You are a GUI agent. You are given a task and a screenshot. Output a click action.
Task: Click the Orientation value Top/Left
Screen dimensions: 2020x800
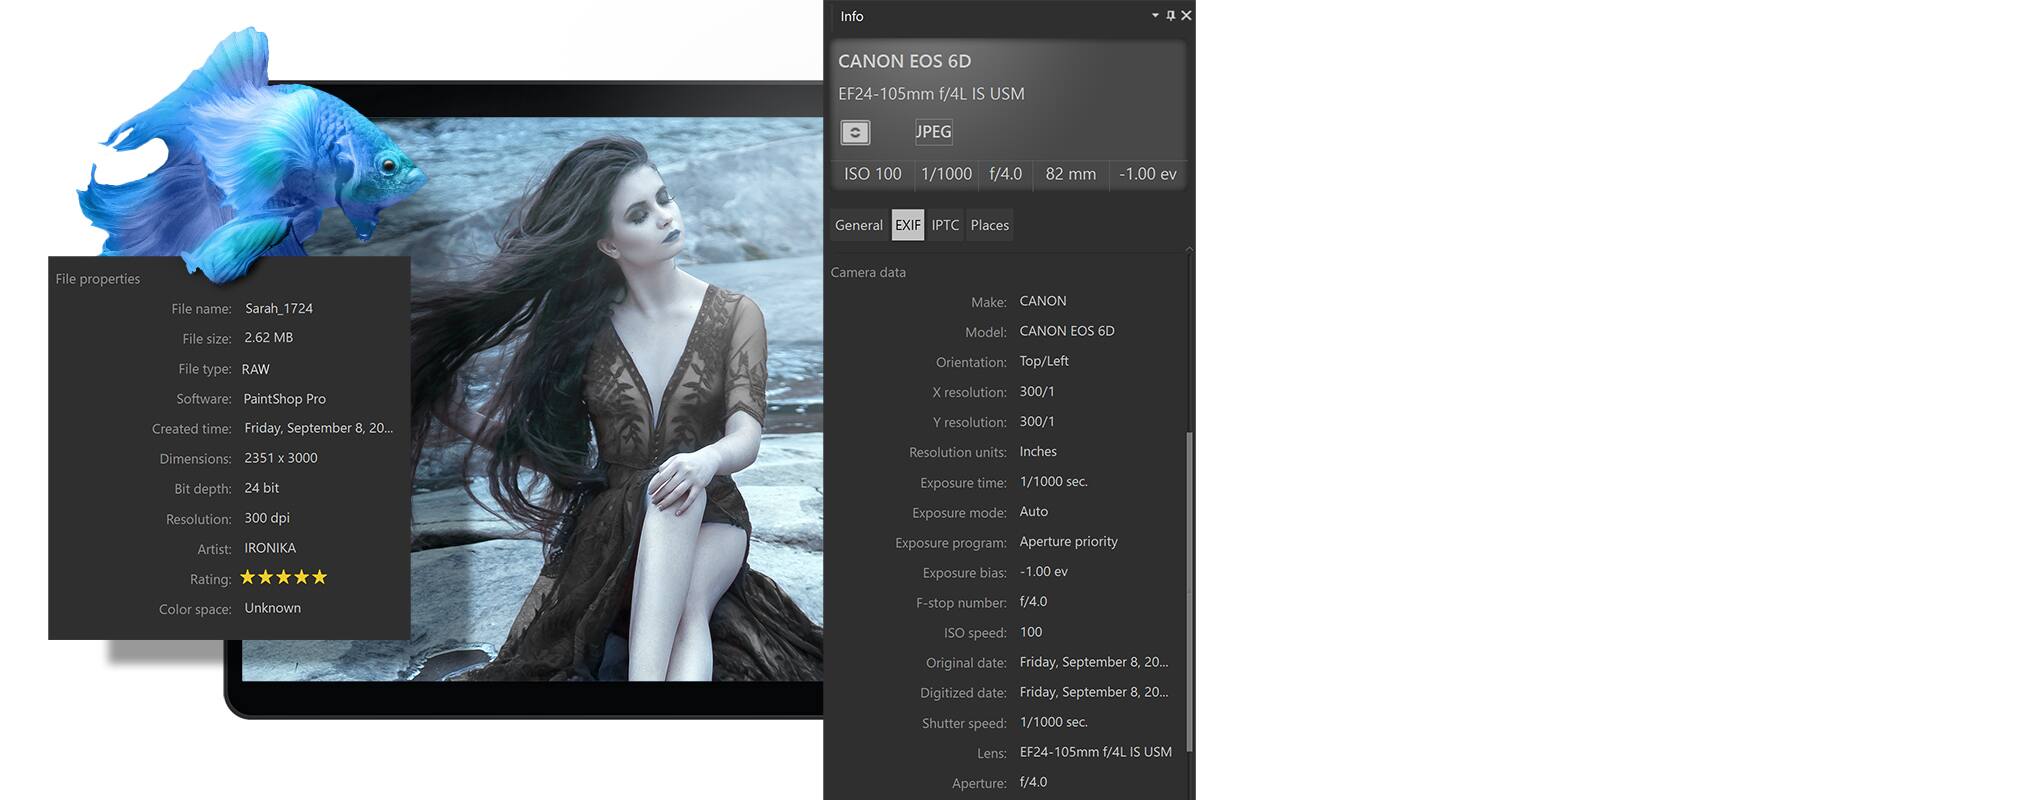click(1044, 361)
